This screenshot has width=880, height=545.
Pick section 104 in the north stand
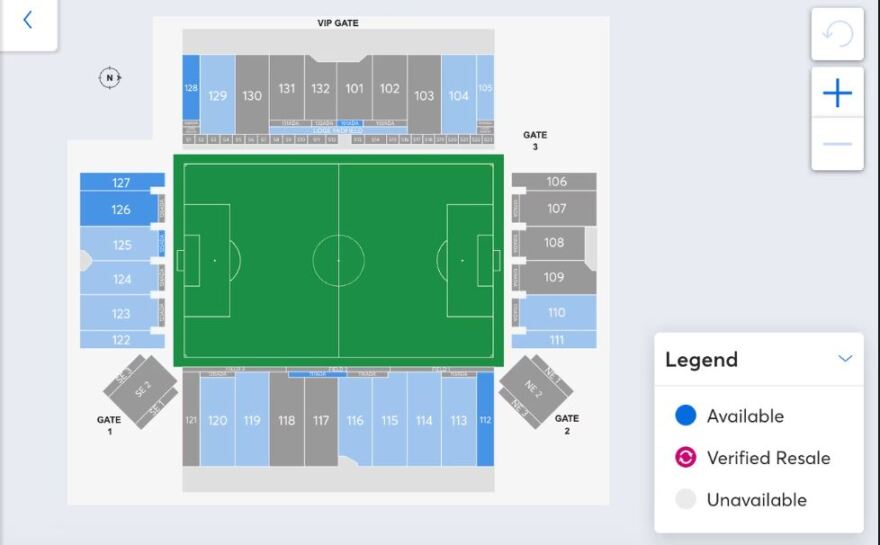point(459,95)
